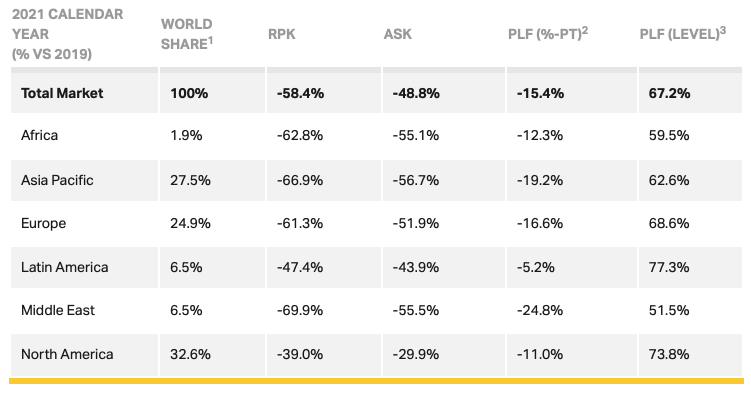Screen dimensions: 751x396
Task: Select North America ASK value -29.9%
Action: pyautogui.click(x=416, y=354)
